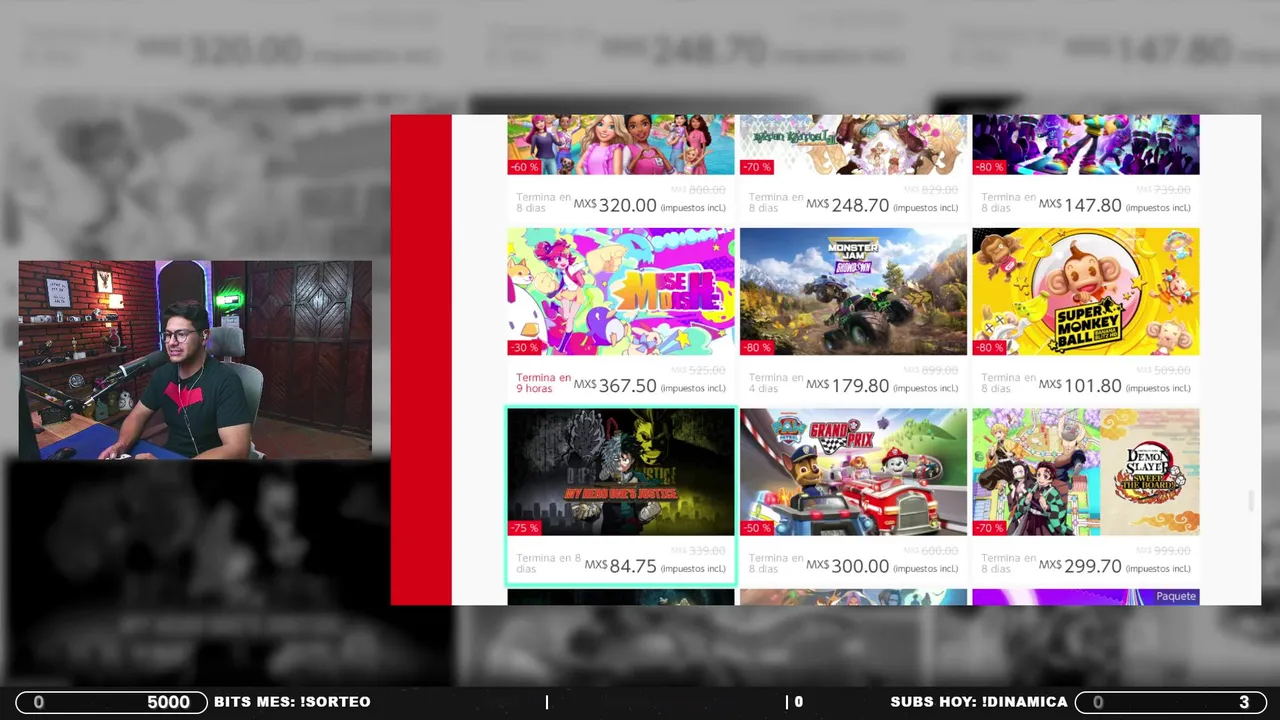Open the Monster Jam Showdown thumbnail
Screen dimensions: 1280x720
pyautogui.click(x=853, y=291)
